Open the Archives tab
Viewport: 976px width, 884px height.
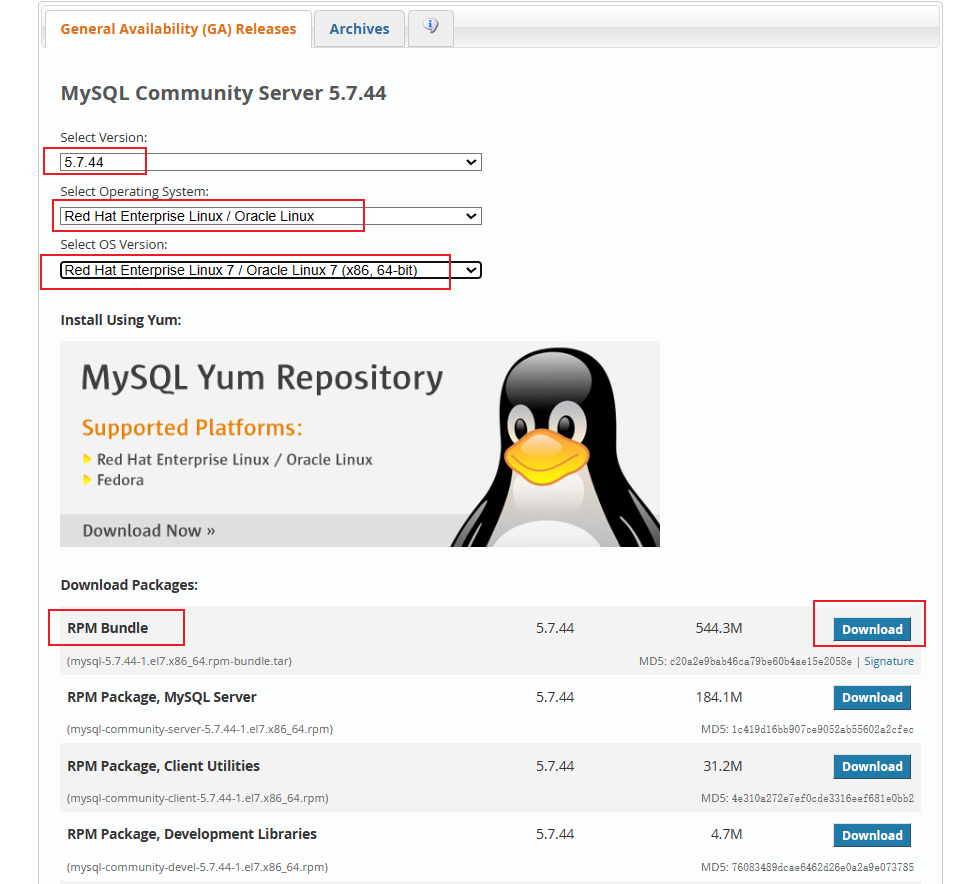tap(358, 28)
